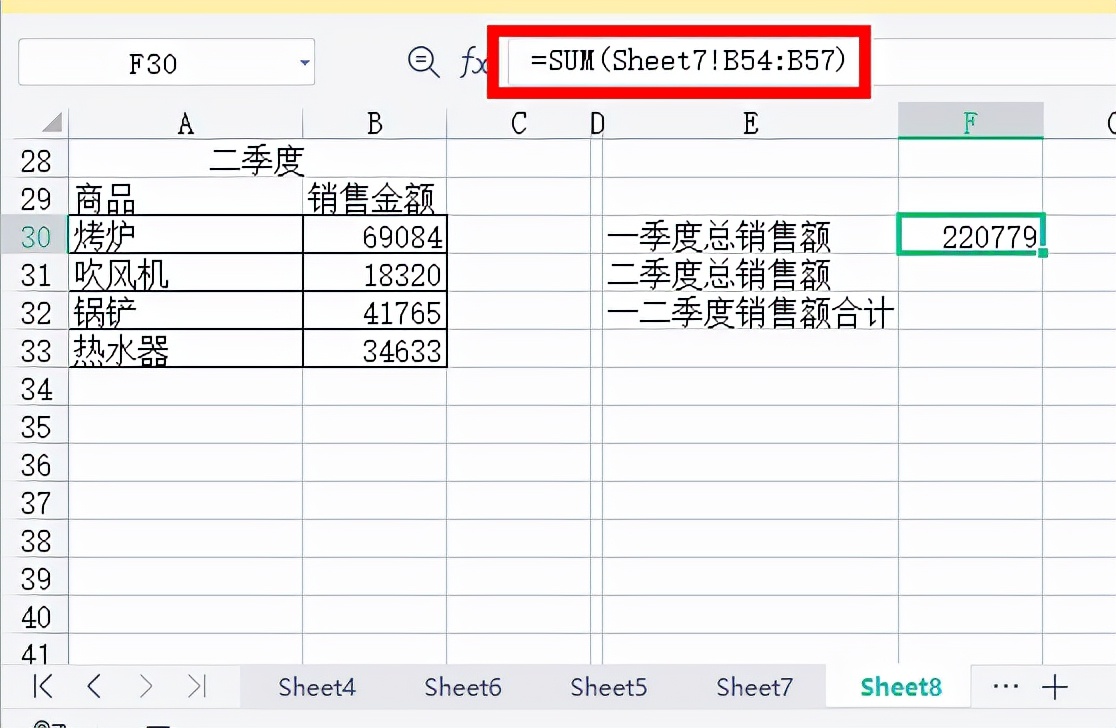Open the Name Box dropdown arrow
Screen dimensions: 1116x728
(x=303, y=62)
